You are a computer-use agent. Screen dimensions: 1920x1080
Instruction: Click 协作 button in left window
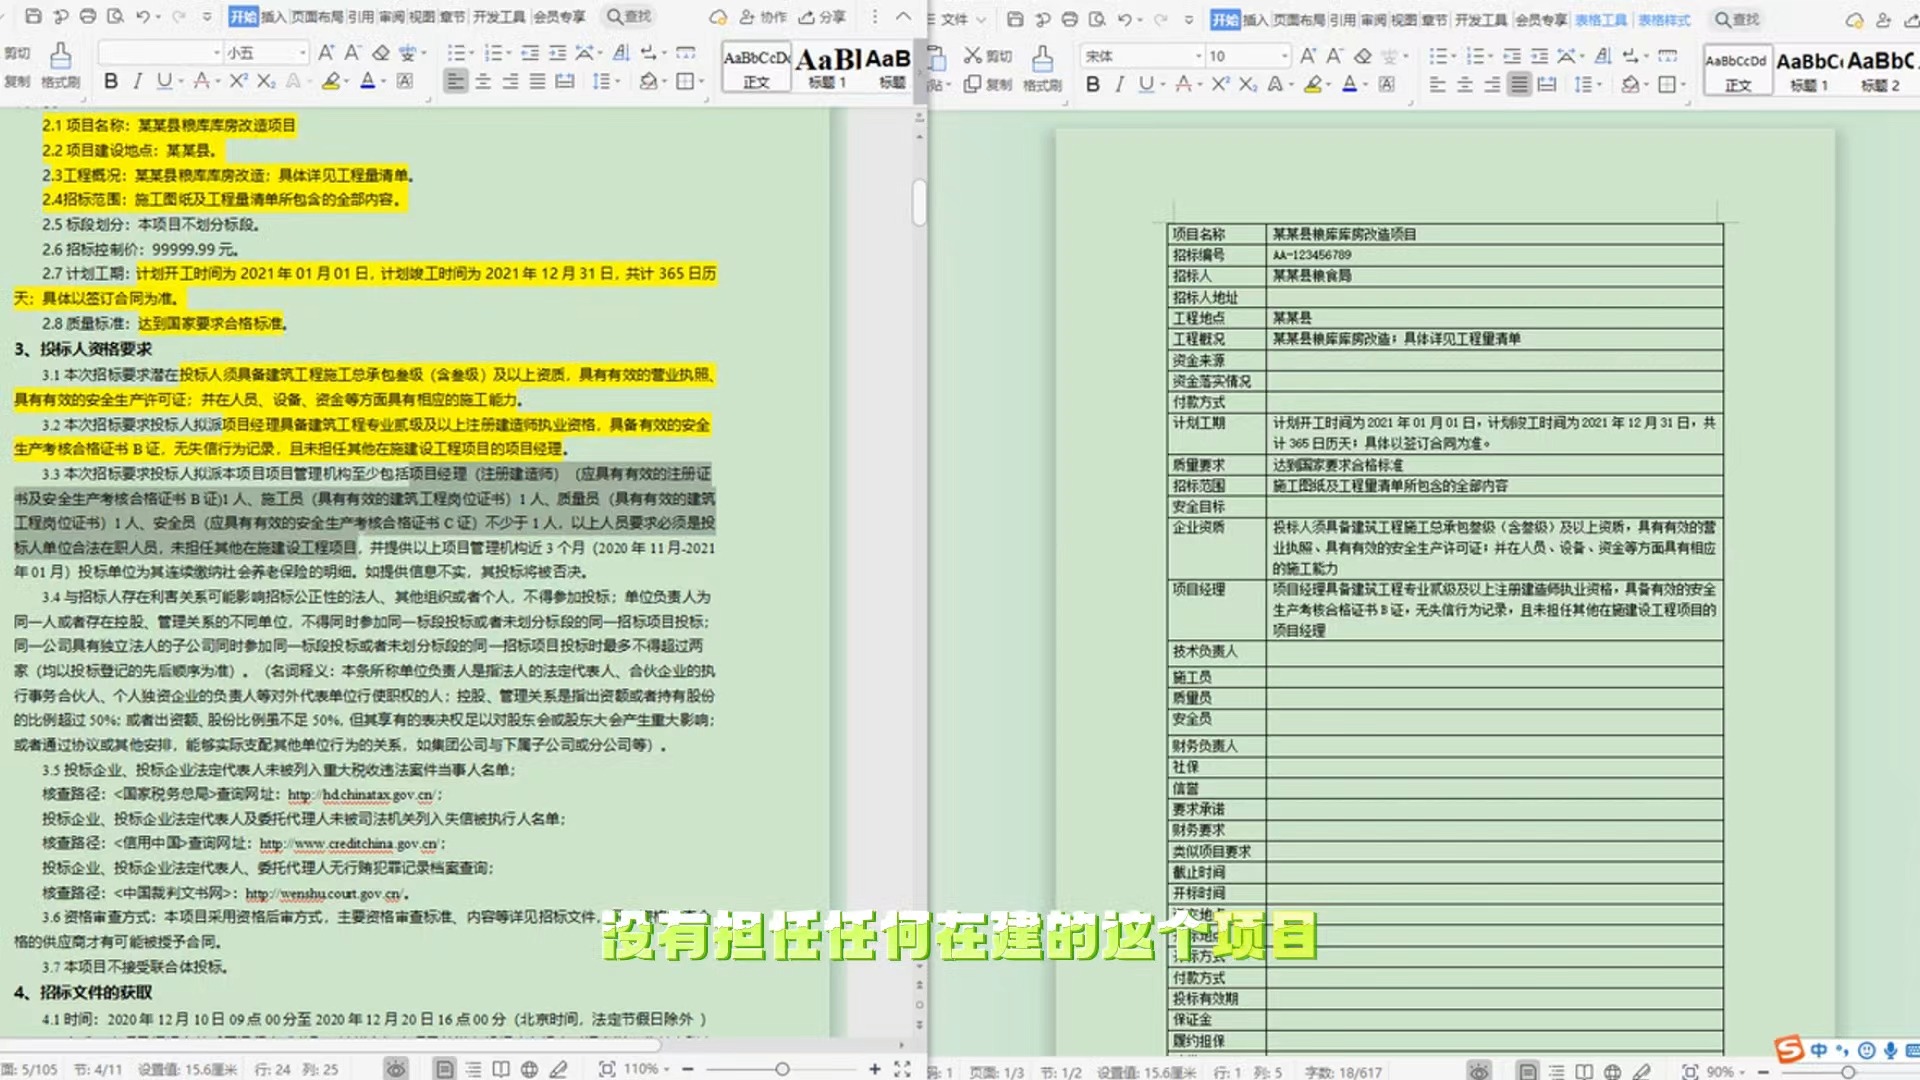(x=763, y=17)
